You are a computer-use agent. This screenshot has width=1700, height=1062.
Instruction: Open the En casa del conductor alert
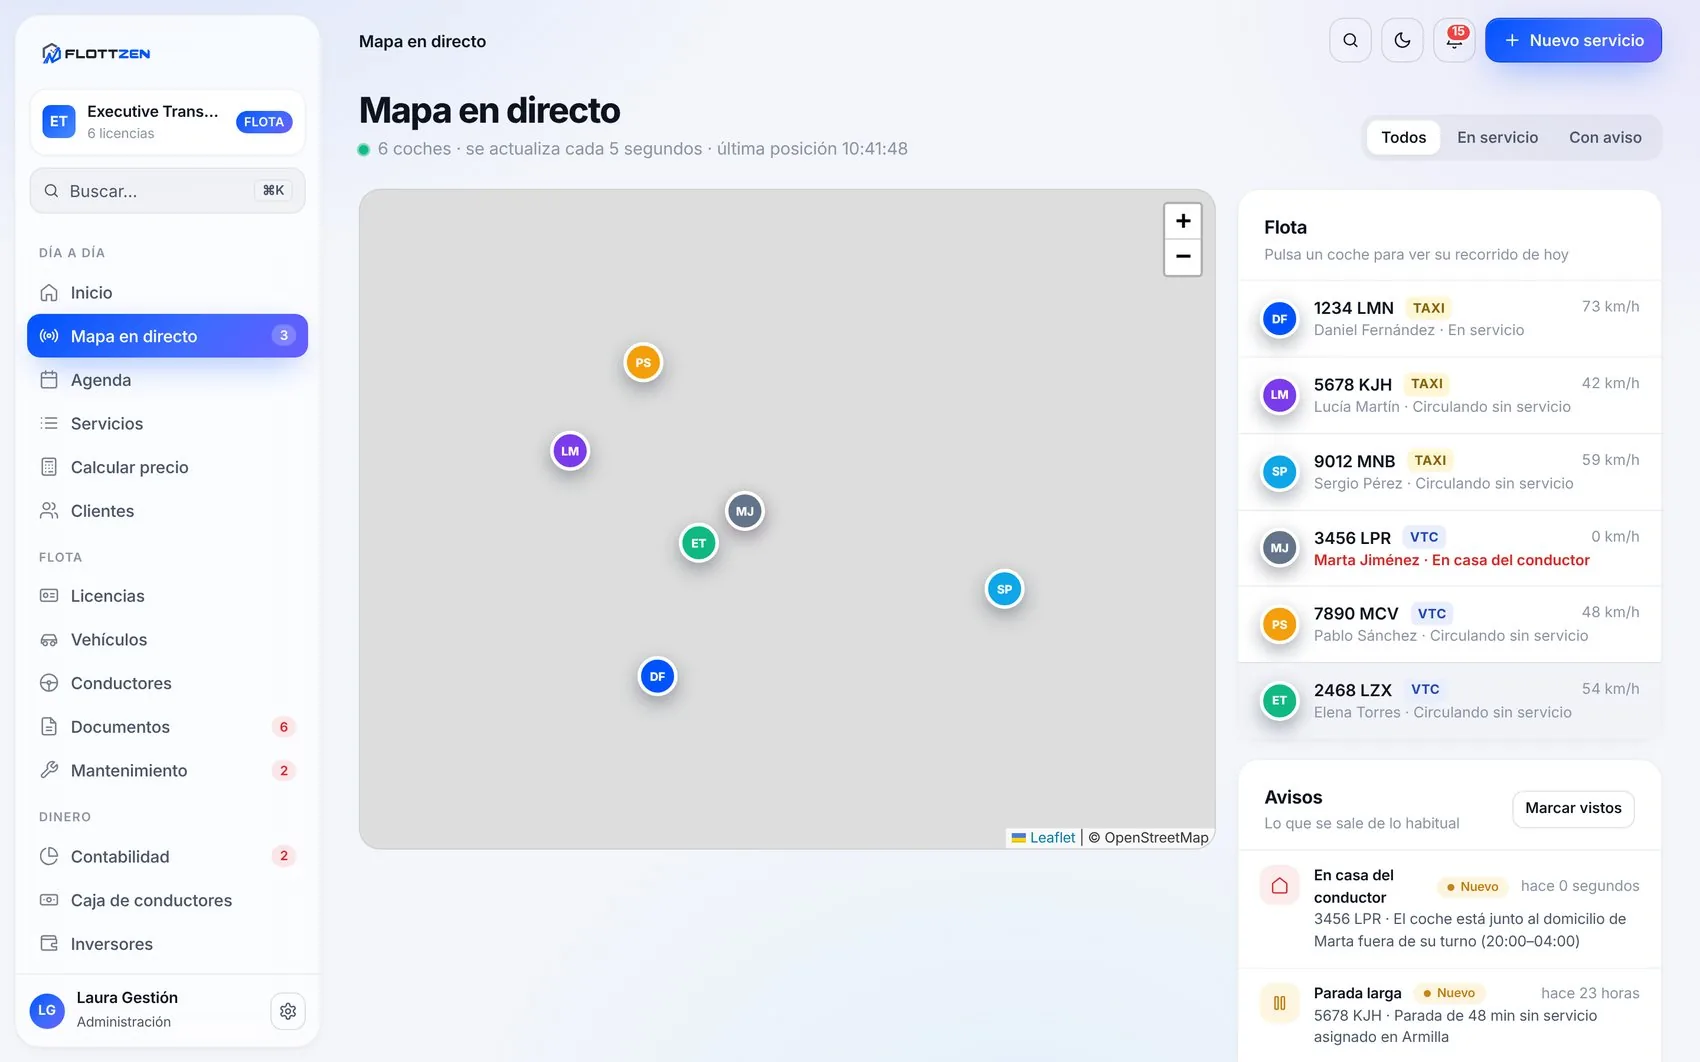(x=1449, y=908)
